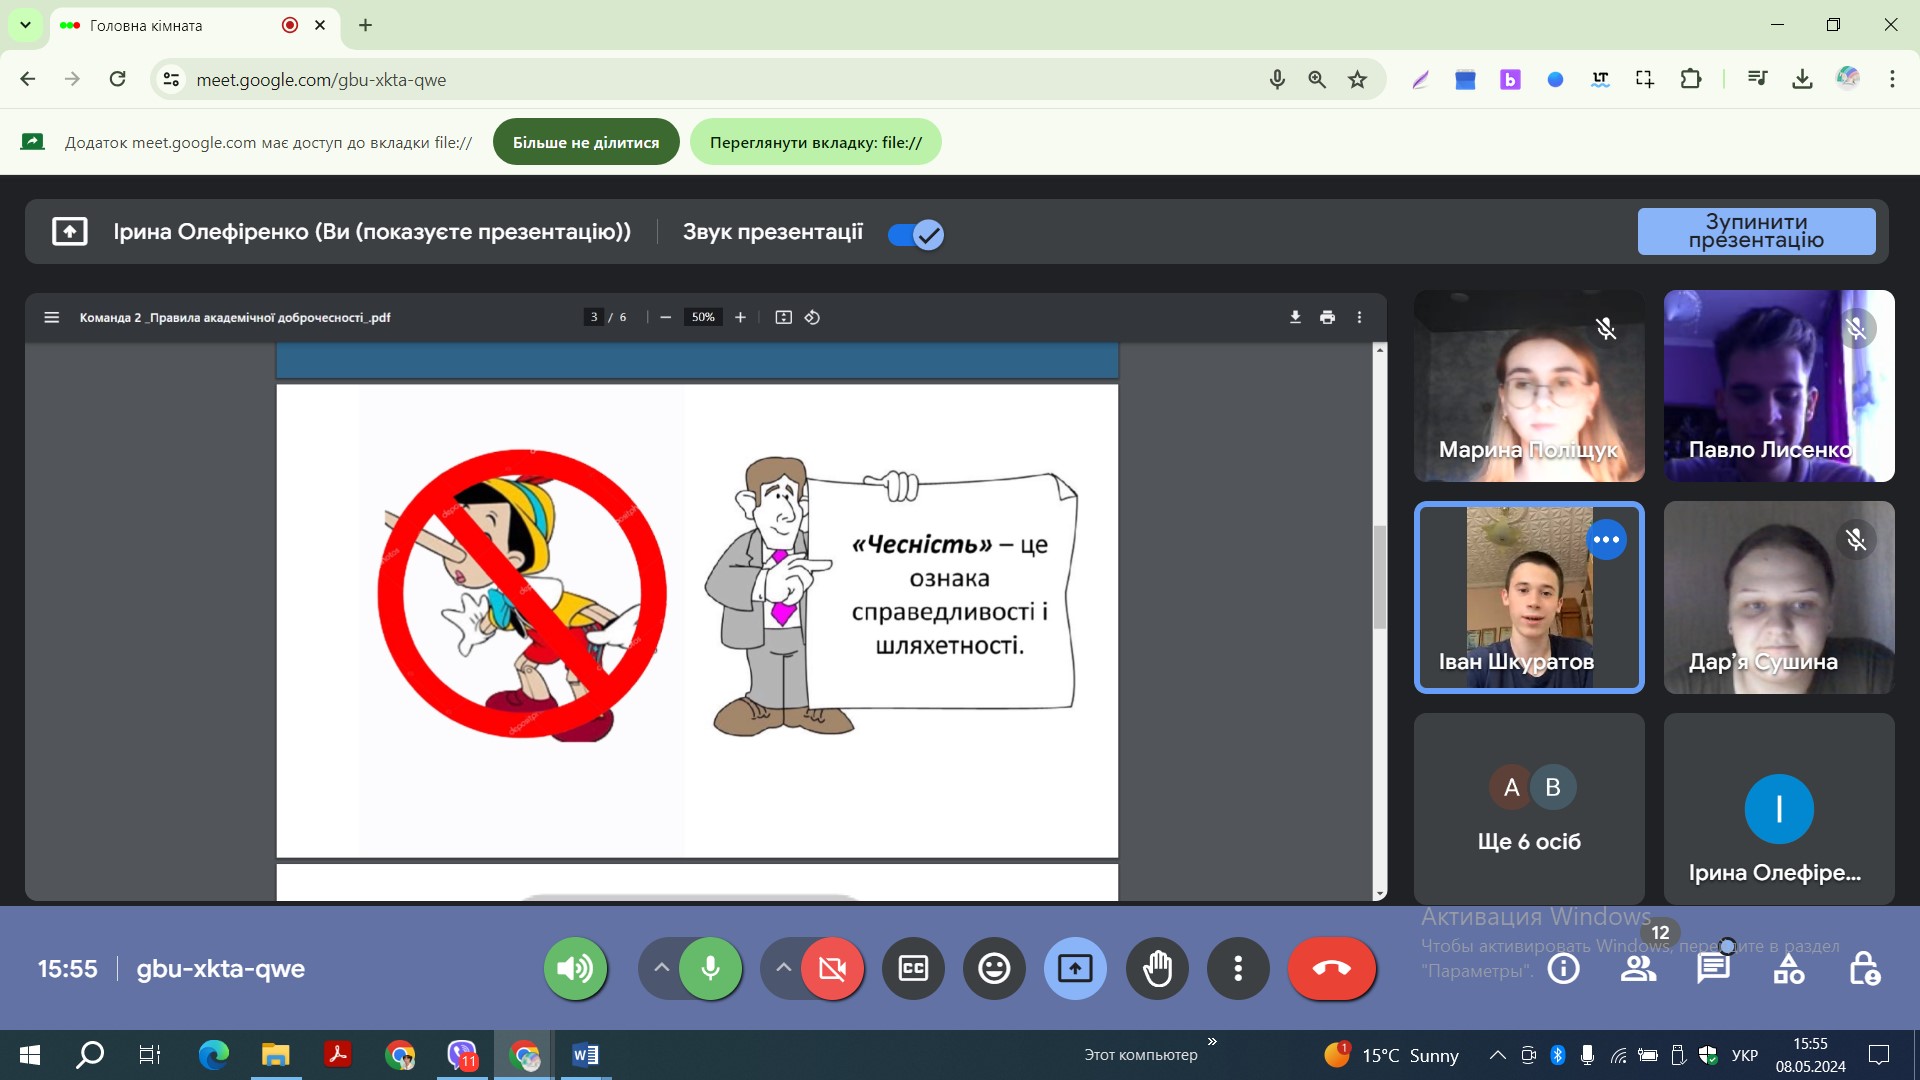Open the chat panel
The width and height of the screenshot is (1920, 1080).
1713,968
